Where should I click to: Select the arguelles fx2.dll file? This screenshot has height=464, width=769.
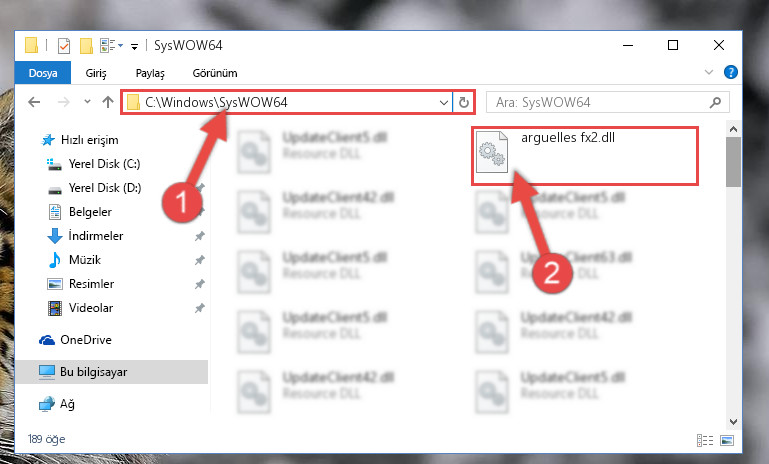click(x=585, y=156)
